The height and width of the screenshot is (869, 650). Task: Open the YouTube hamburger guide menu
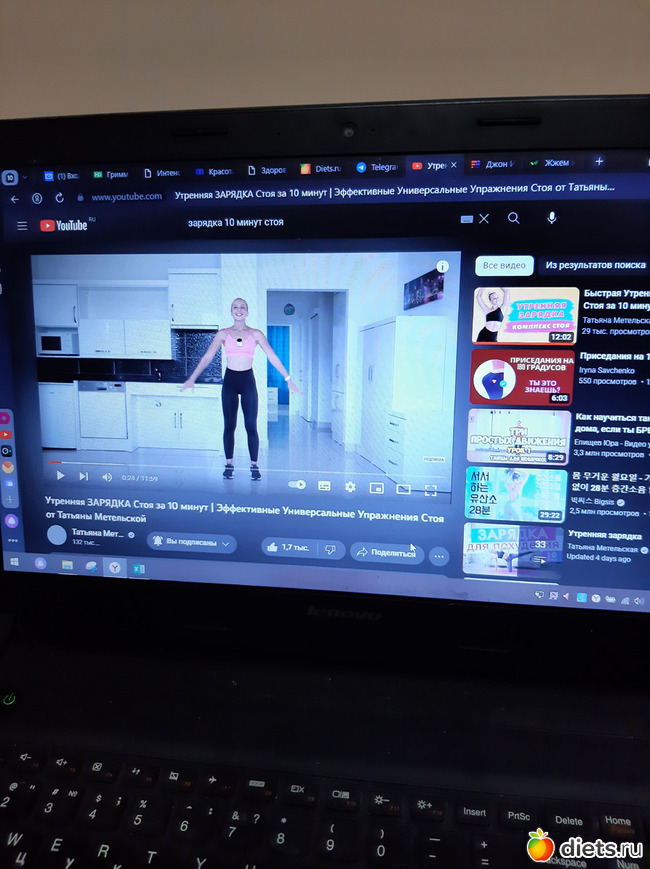(22, 225)
